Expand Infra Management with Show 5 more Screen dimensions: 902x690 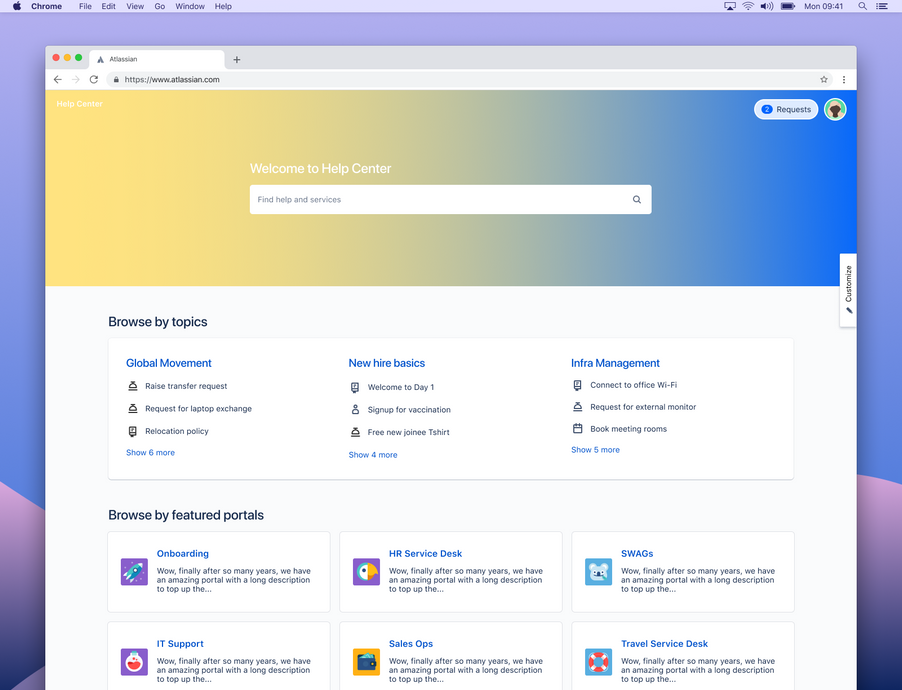click(x=595, y=449)
